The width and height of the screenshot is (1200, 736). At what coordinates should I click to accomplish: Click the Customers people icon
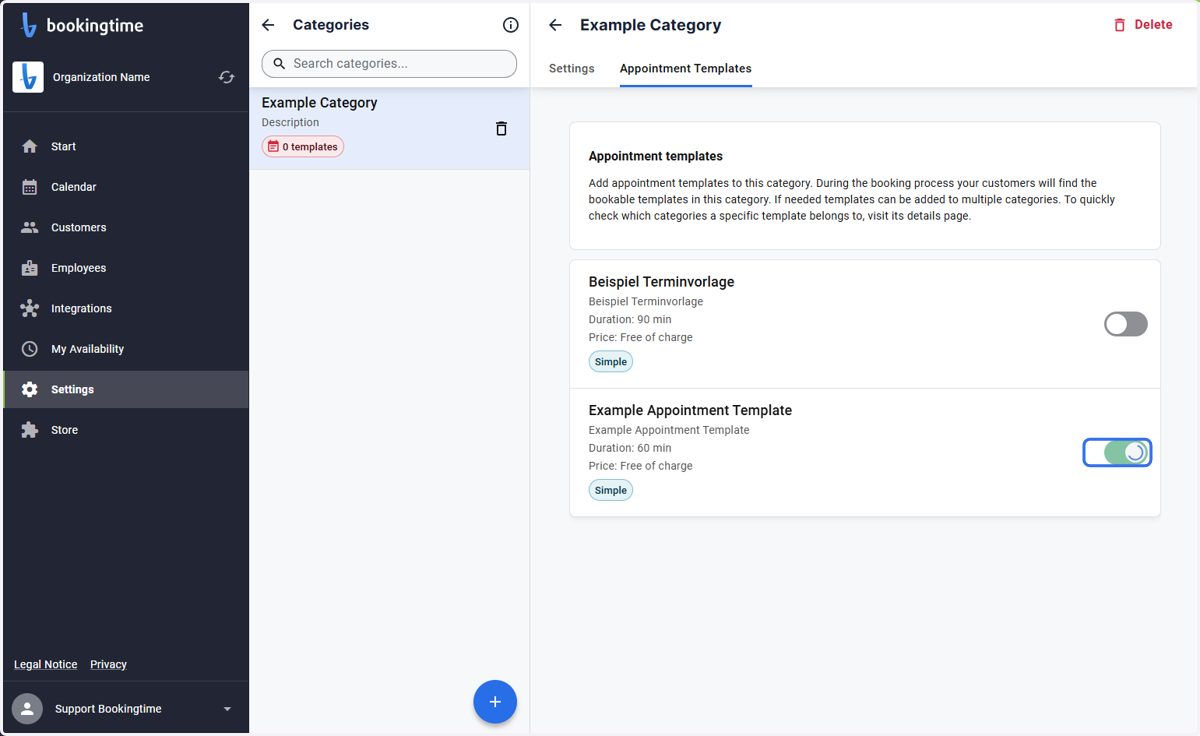pos(30,227)
